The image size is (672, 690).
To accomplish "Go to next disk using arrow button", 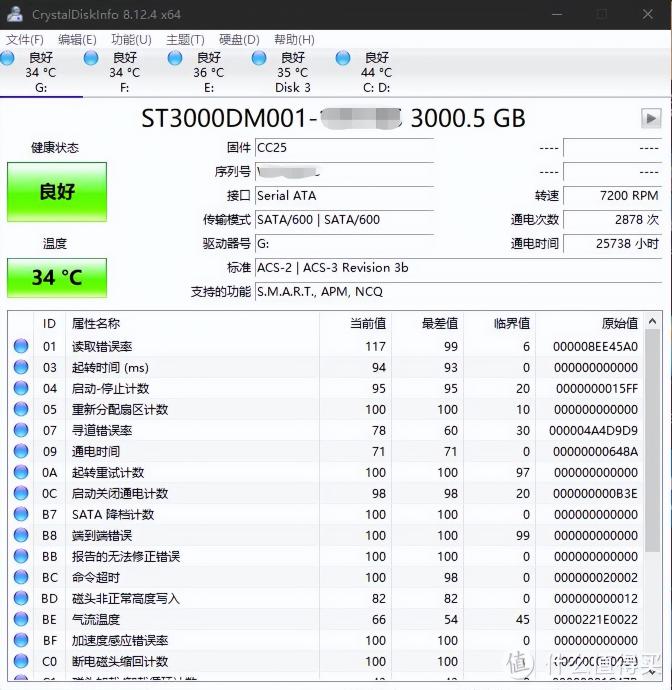I will 651,118.
